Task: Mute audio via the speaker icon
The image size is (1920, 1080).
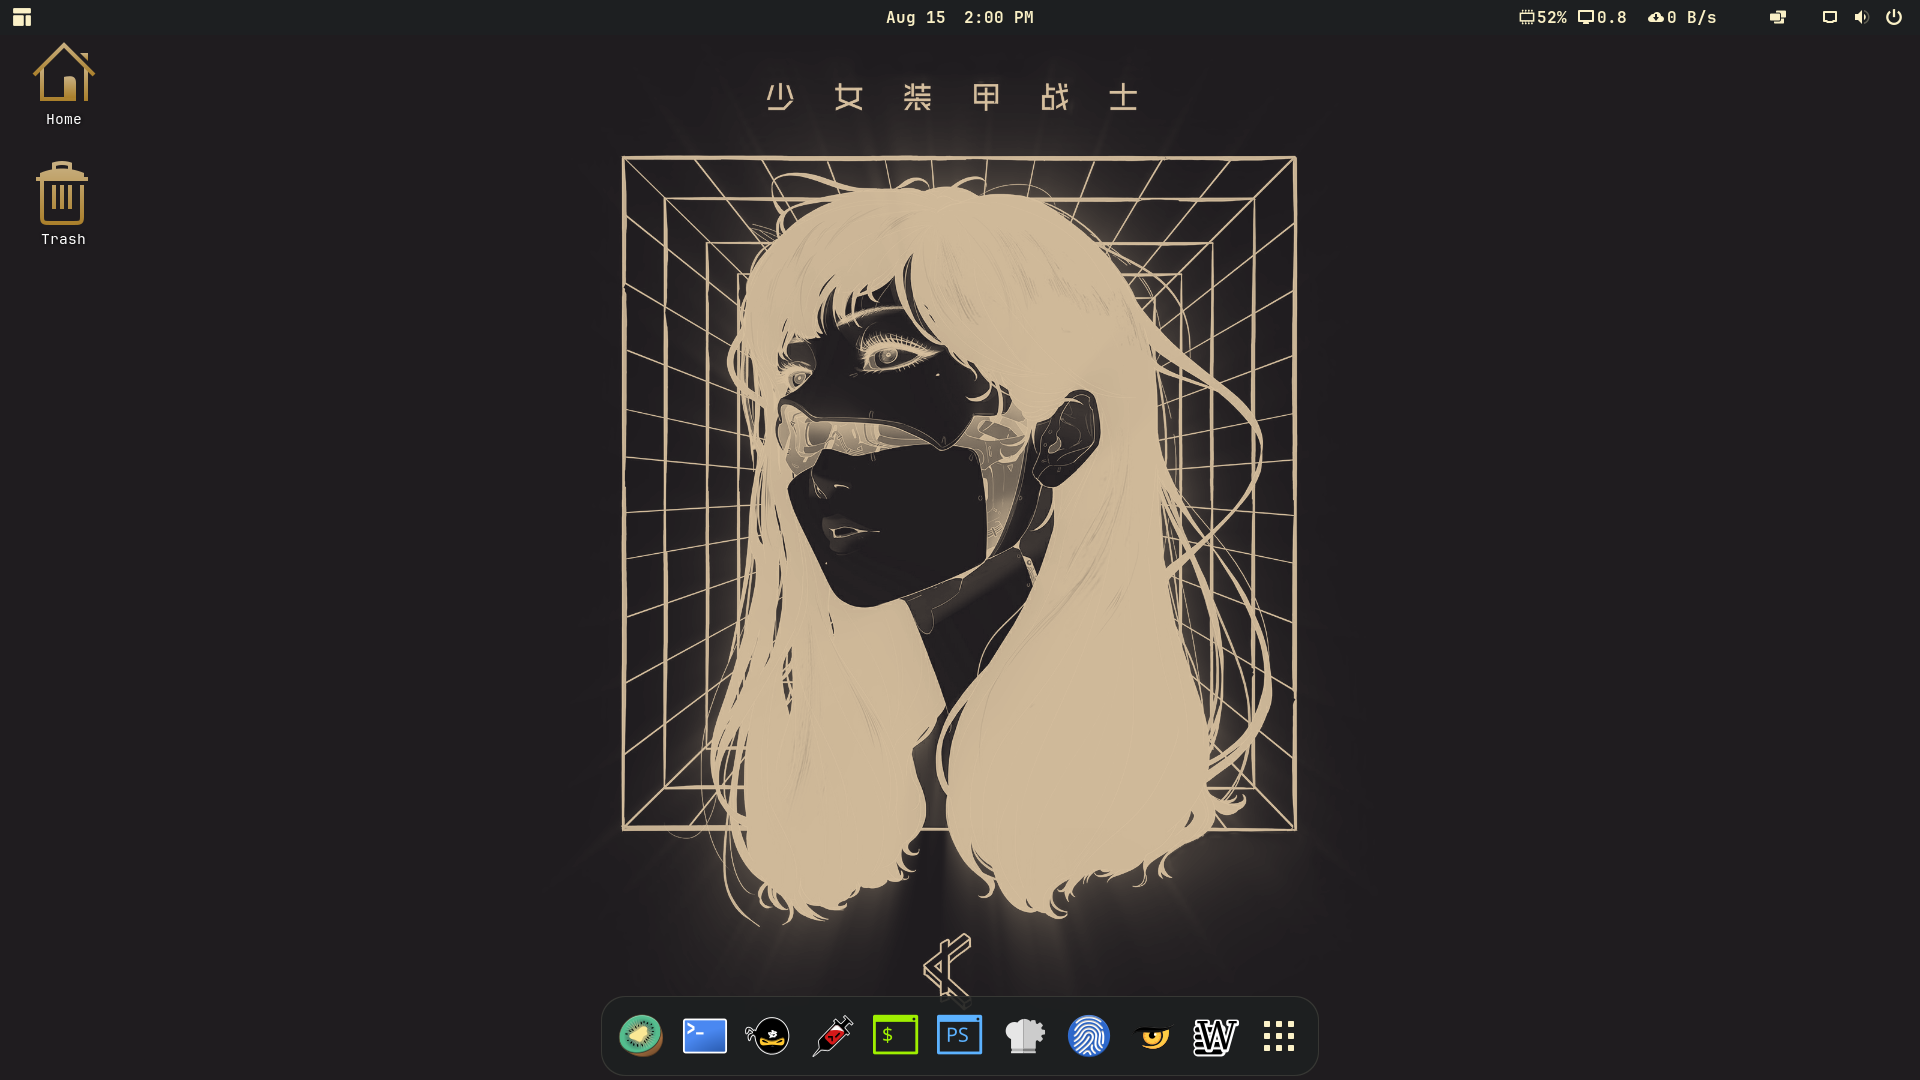Action: 1861,17
